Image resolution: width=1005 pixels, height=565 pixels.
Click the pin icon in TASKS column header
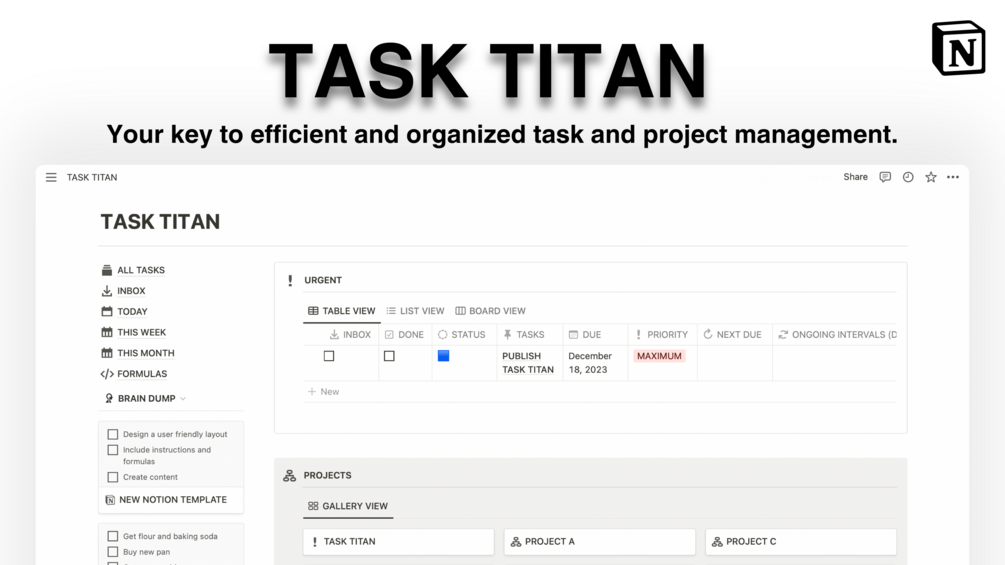(508, 334)
